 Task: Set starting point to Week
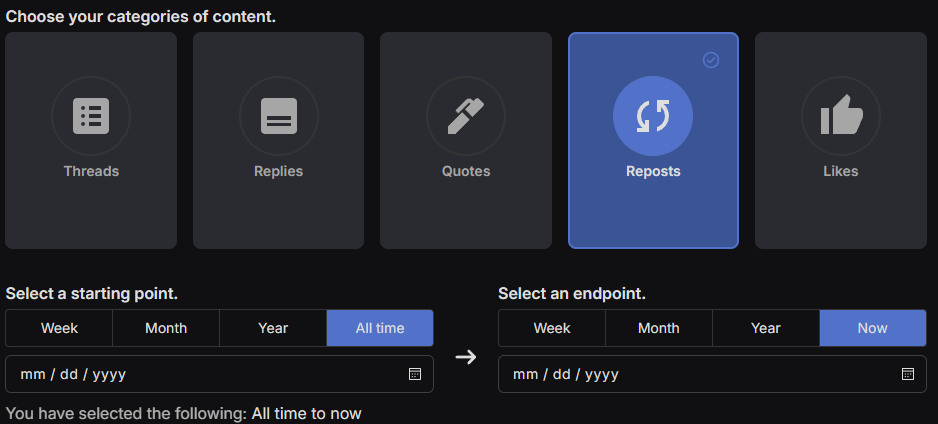point(59,328)
